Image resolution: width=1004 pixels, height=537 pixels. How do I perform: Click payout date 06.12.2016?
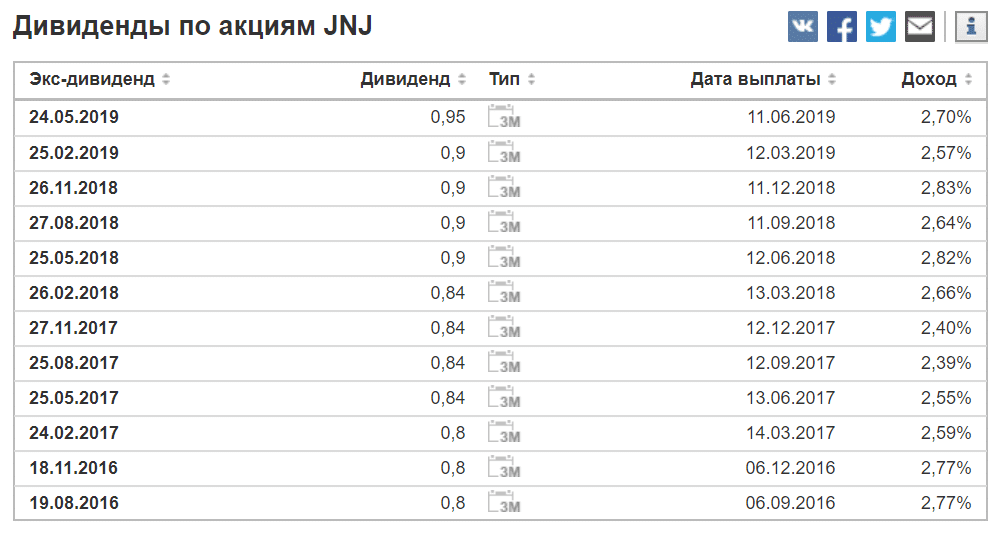click(x=790, y=468)
